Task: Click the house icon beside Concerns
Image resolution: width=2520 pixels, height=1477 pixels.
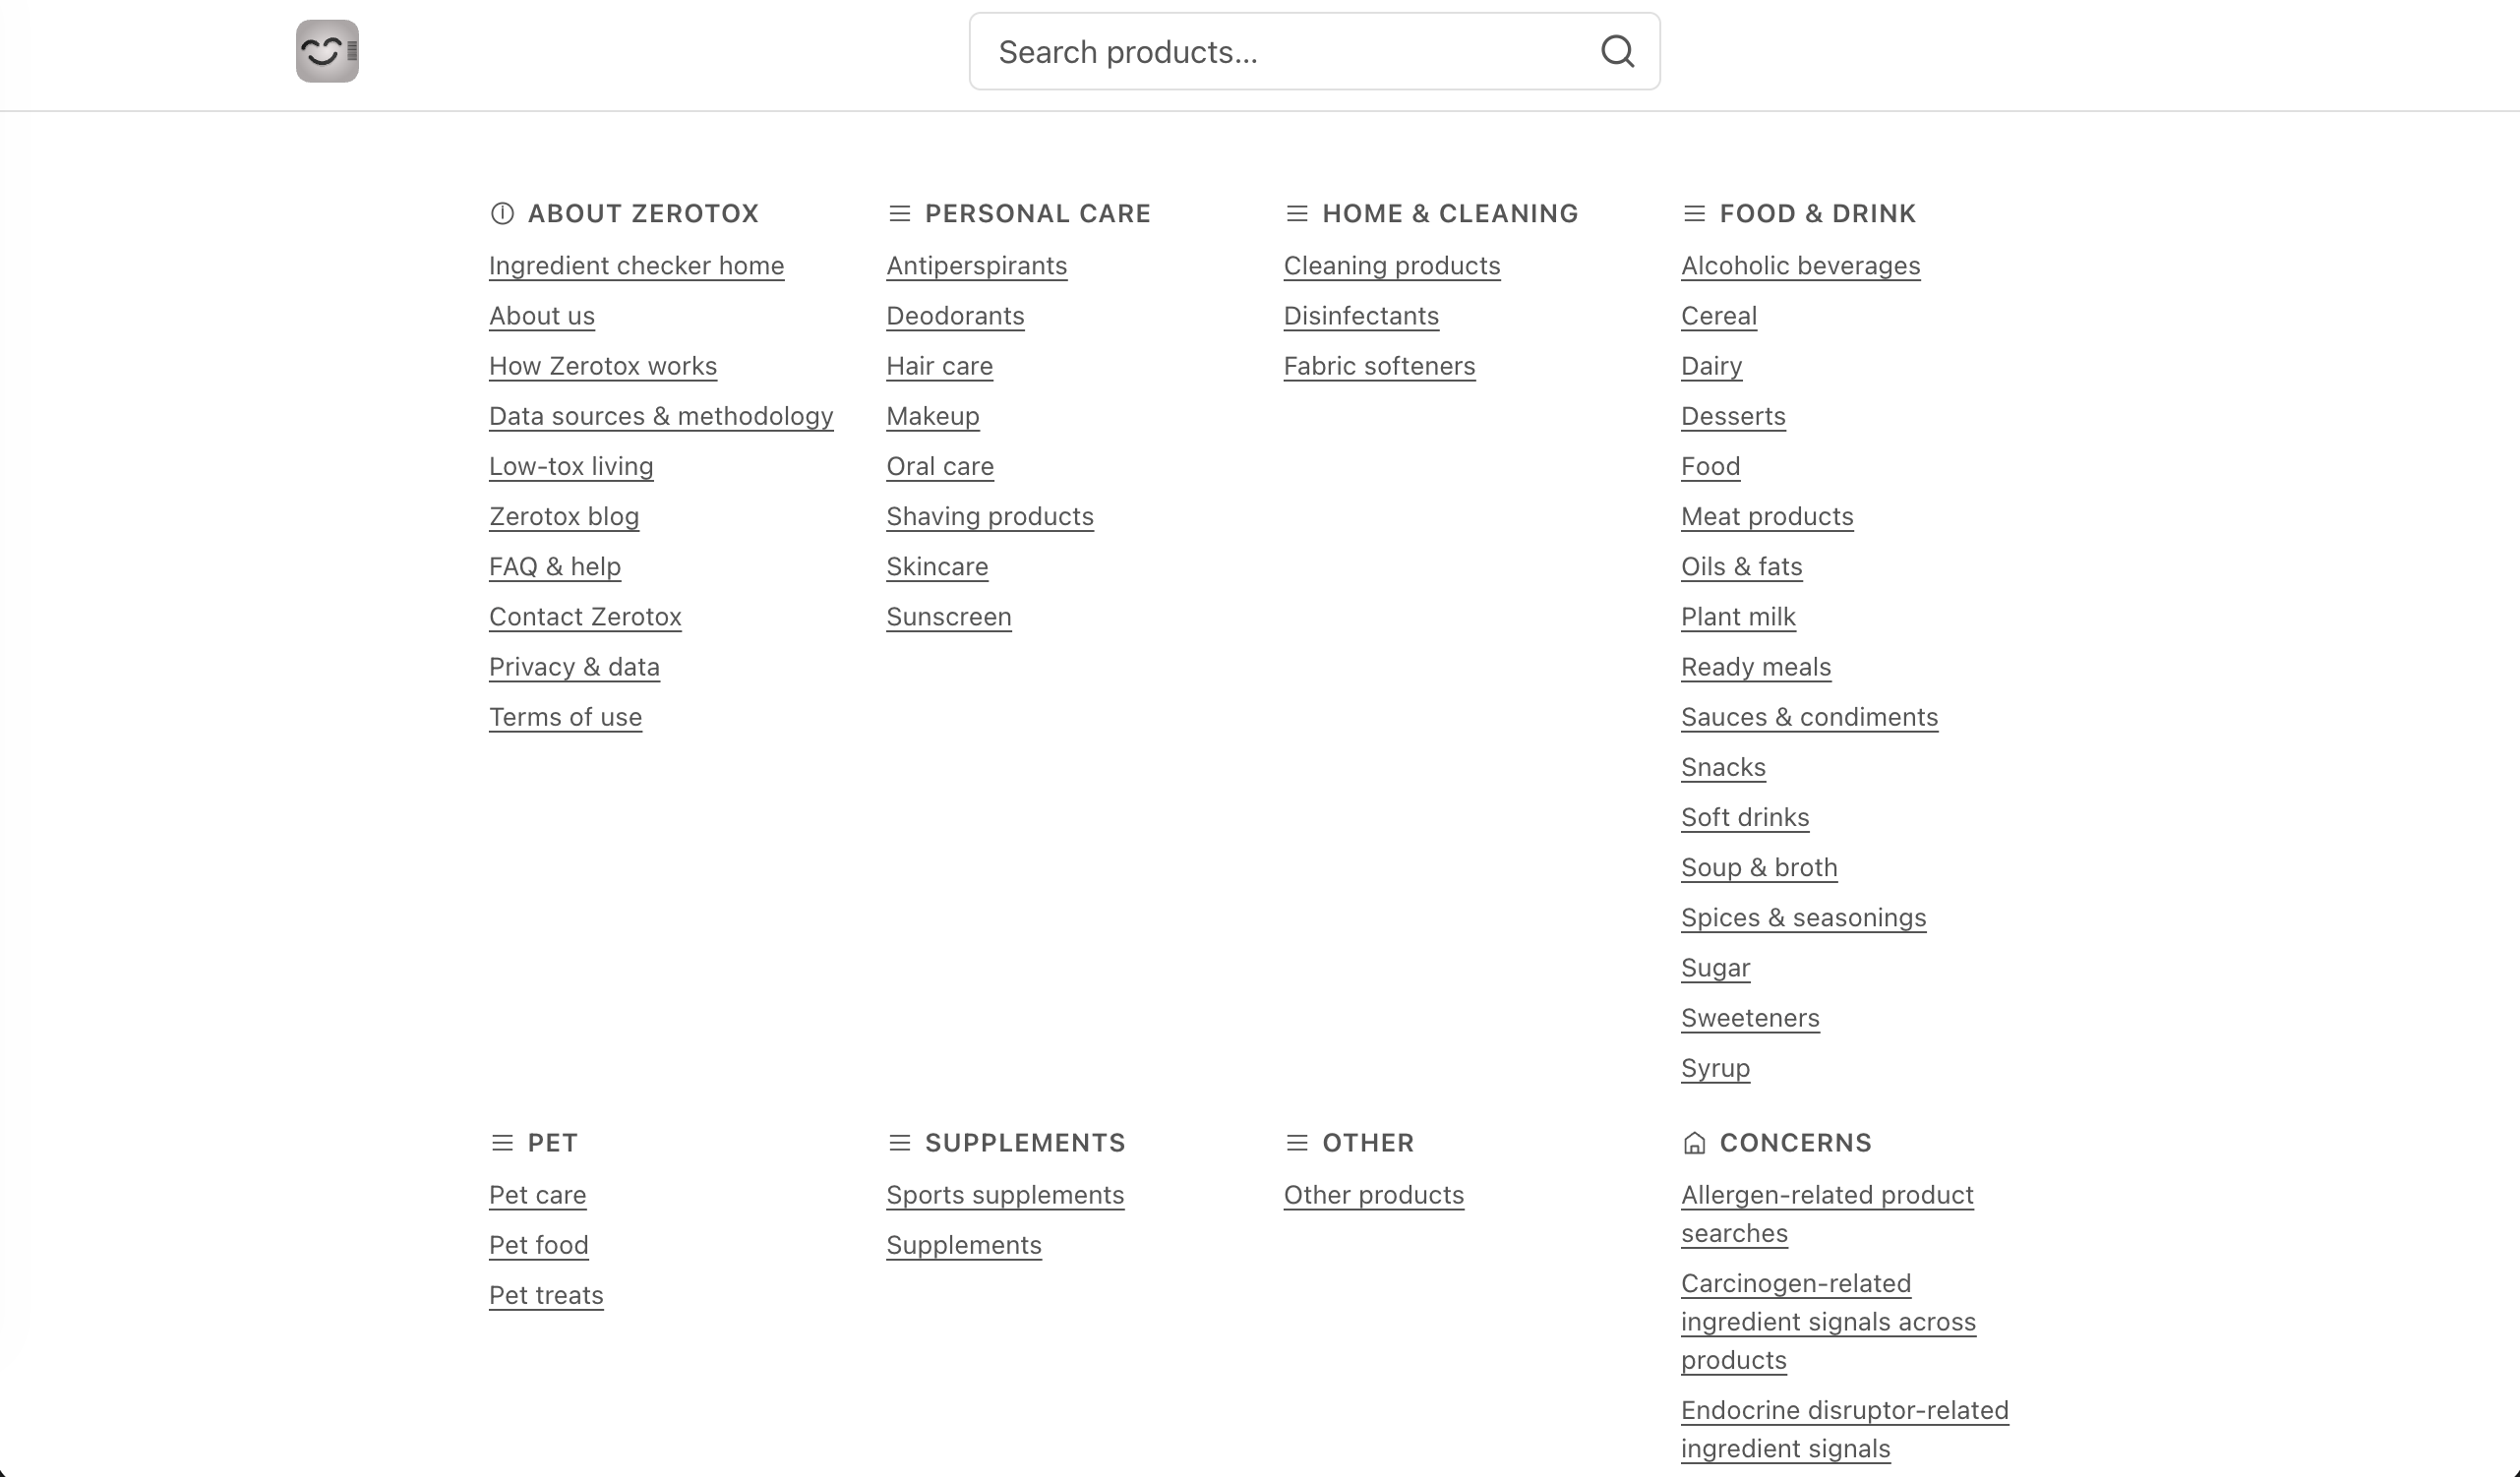Action: (x=1693, y=1142)
